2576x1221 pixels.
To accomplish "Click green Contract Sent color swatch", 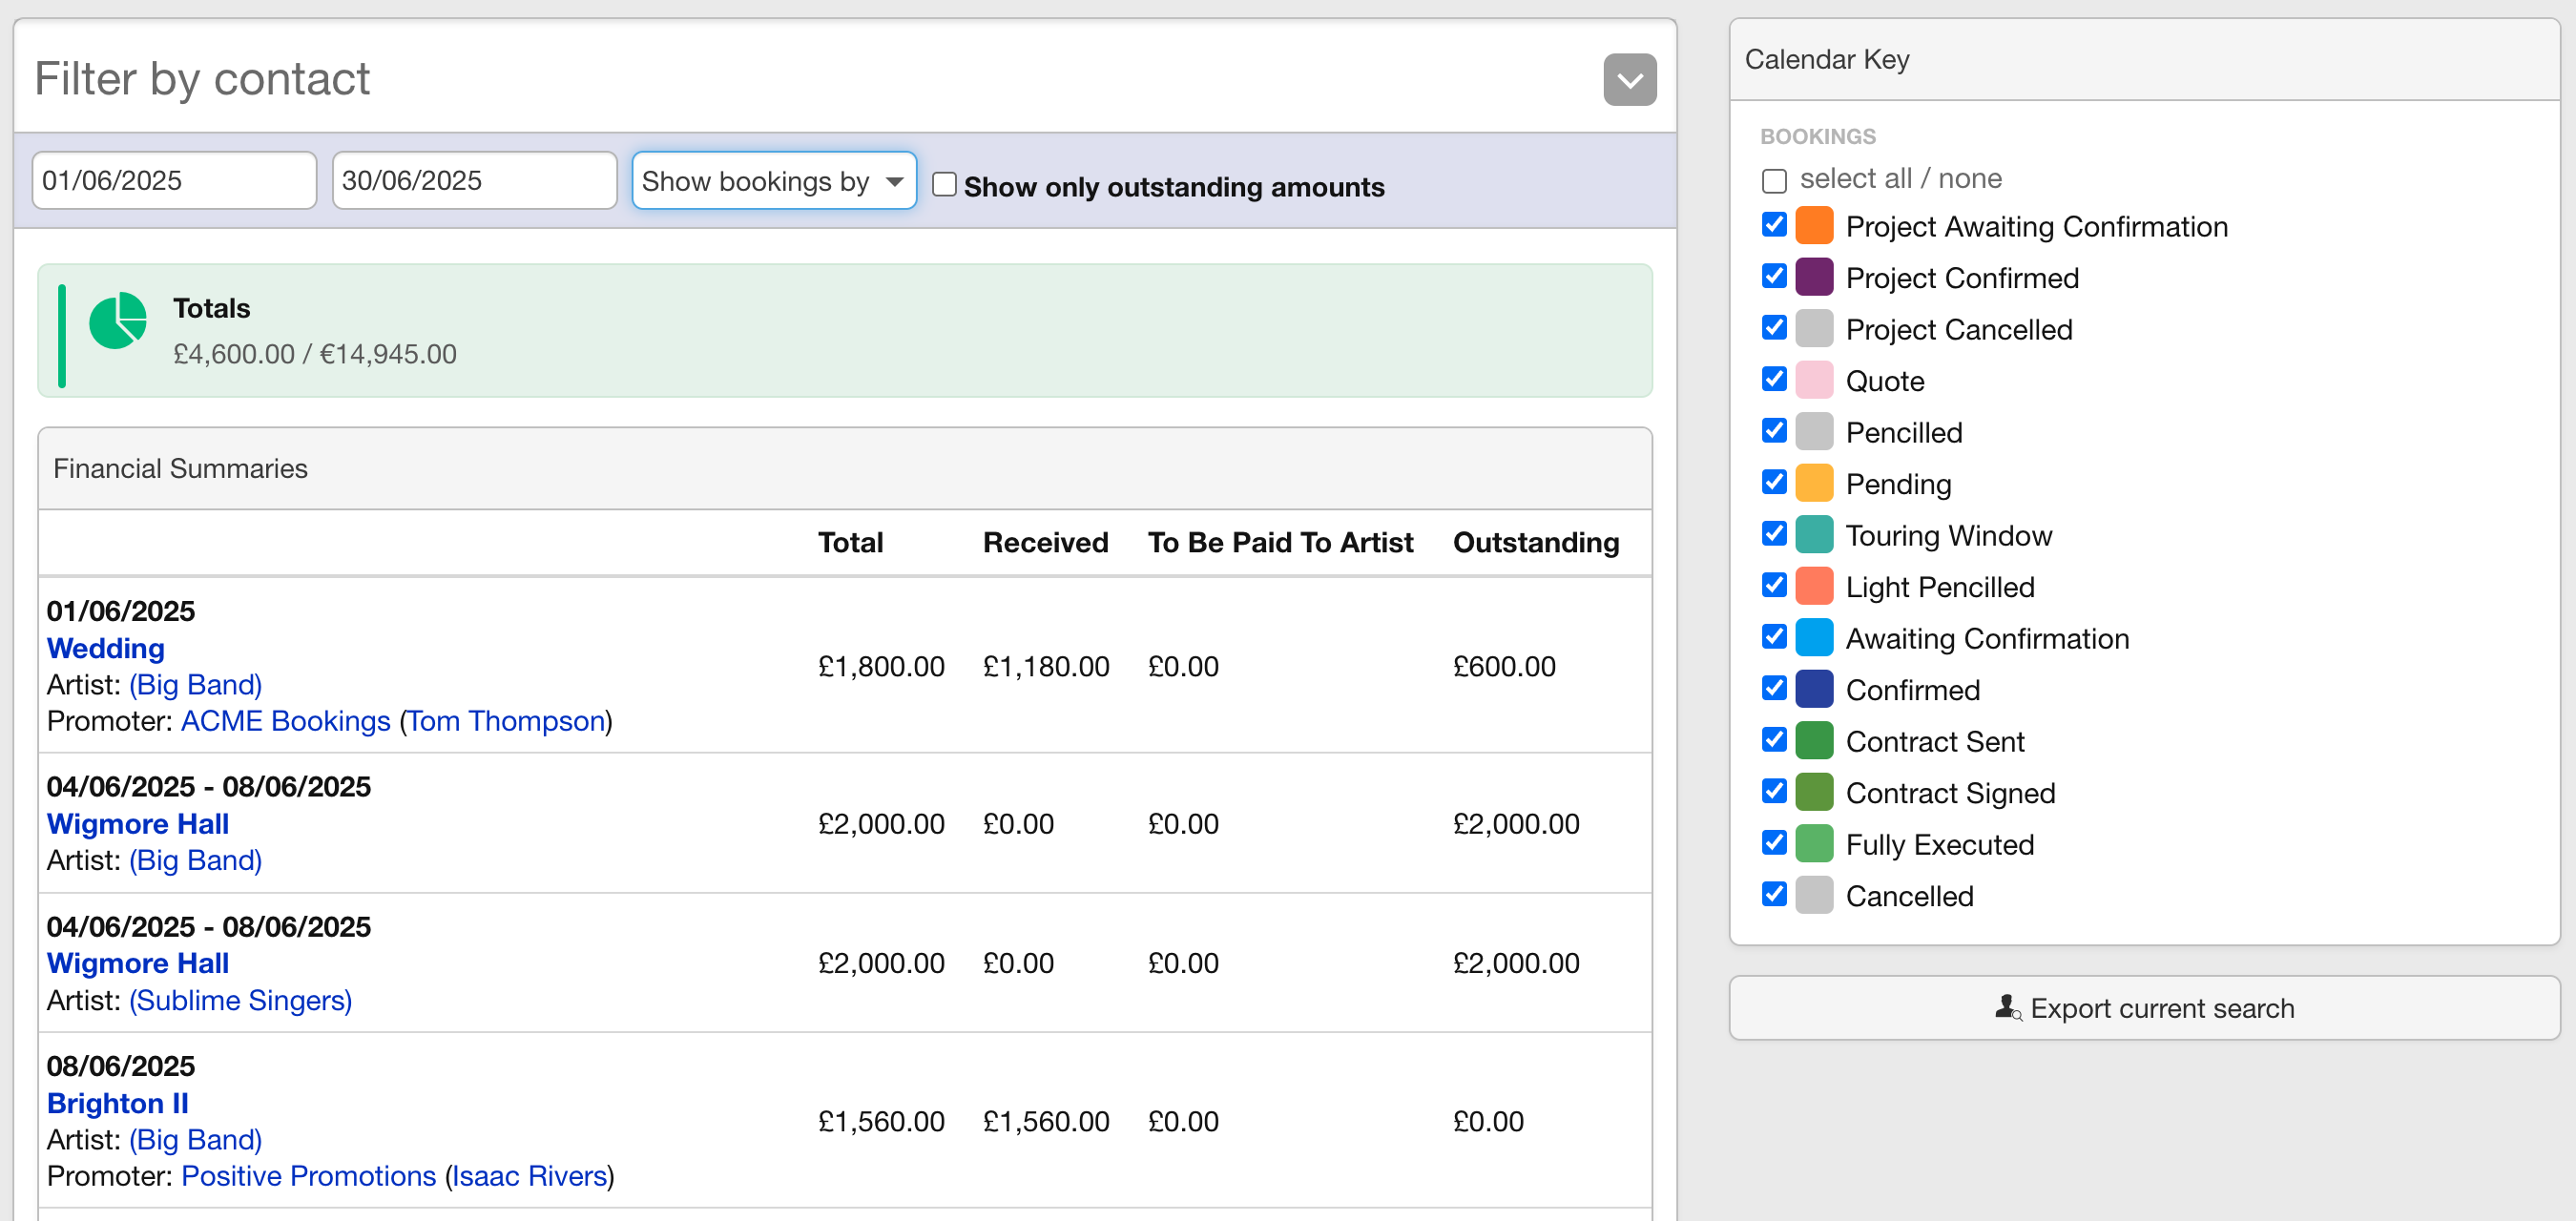I will tap(1814, 740).
